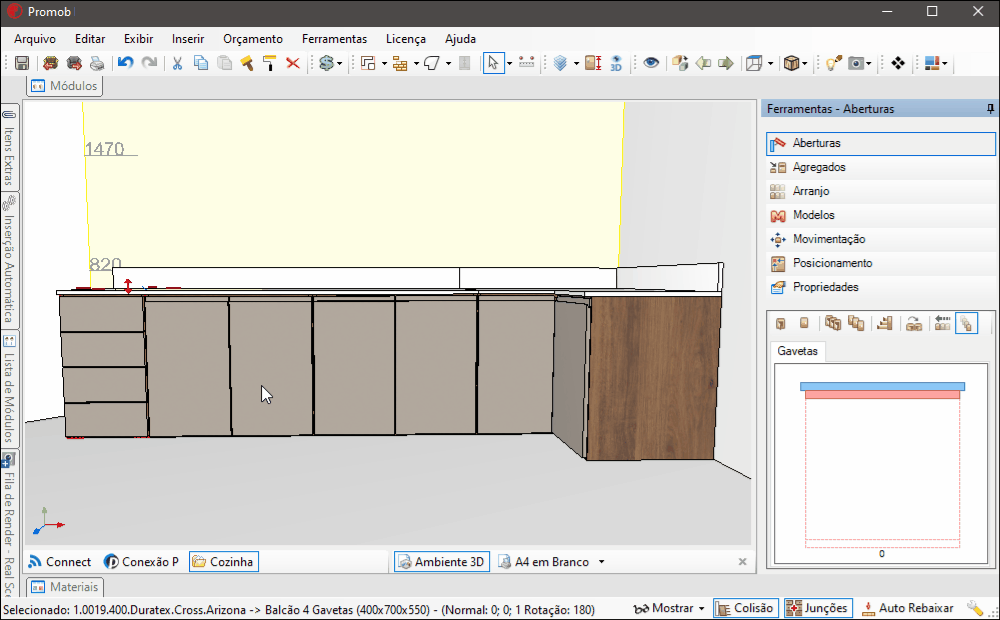
Task: Click the printer icon in toolbar
Action: pyautogui.click(x=97, y=63)
